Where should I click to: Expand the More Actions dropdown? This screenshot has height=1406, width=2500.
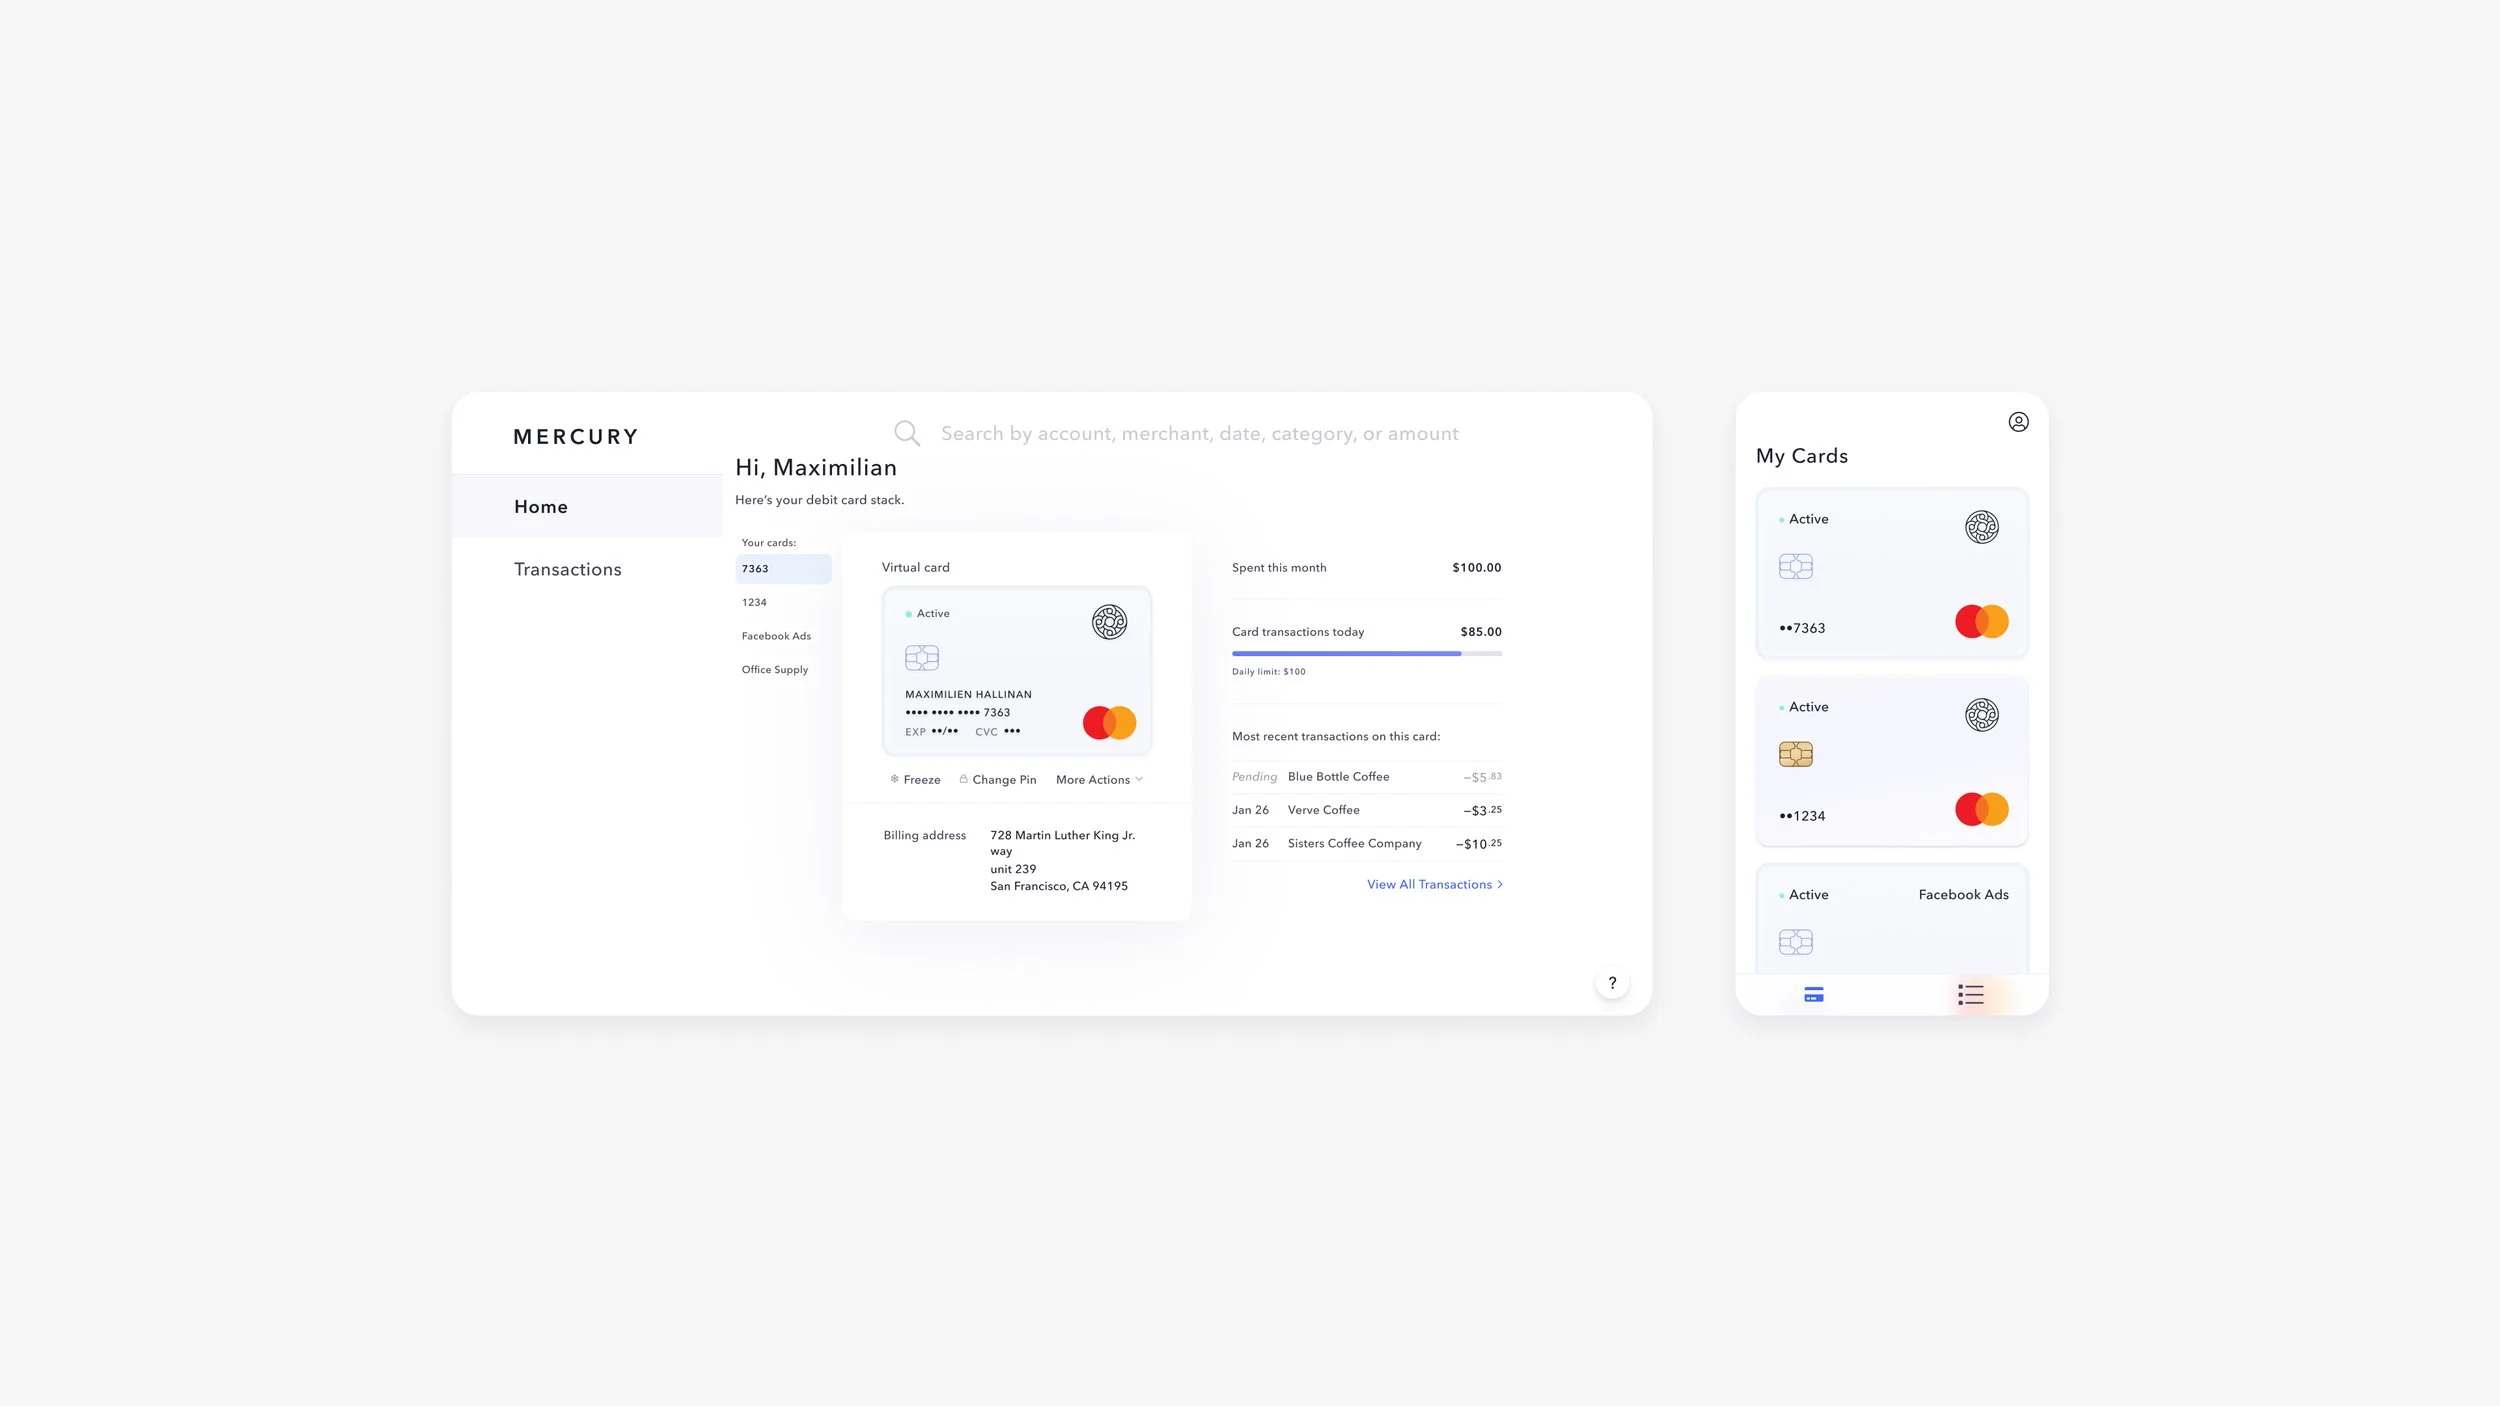(x=1099, y=780)
